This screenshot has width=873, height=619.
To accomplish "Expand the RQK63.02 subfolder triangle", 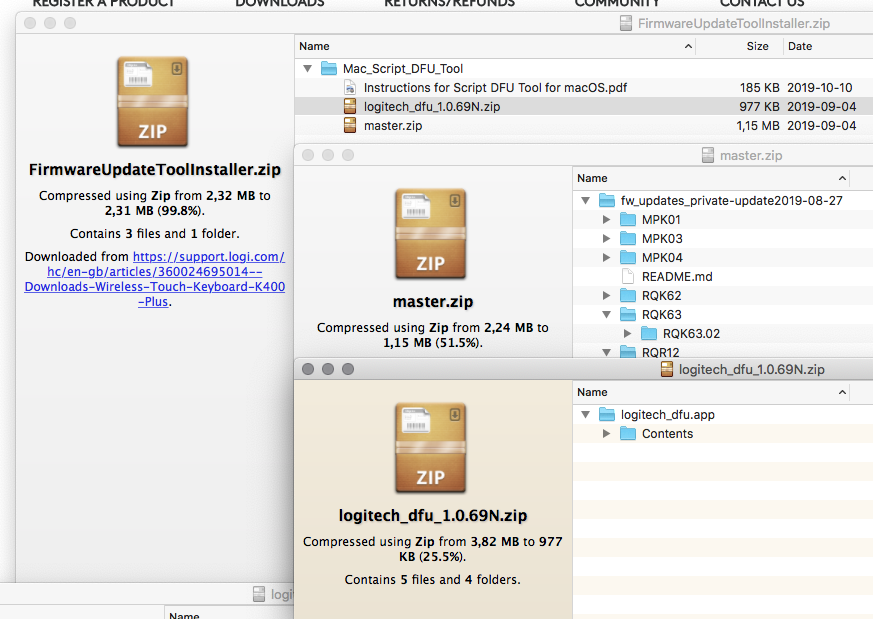I will click(627, 333).
